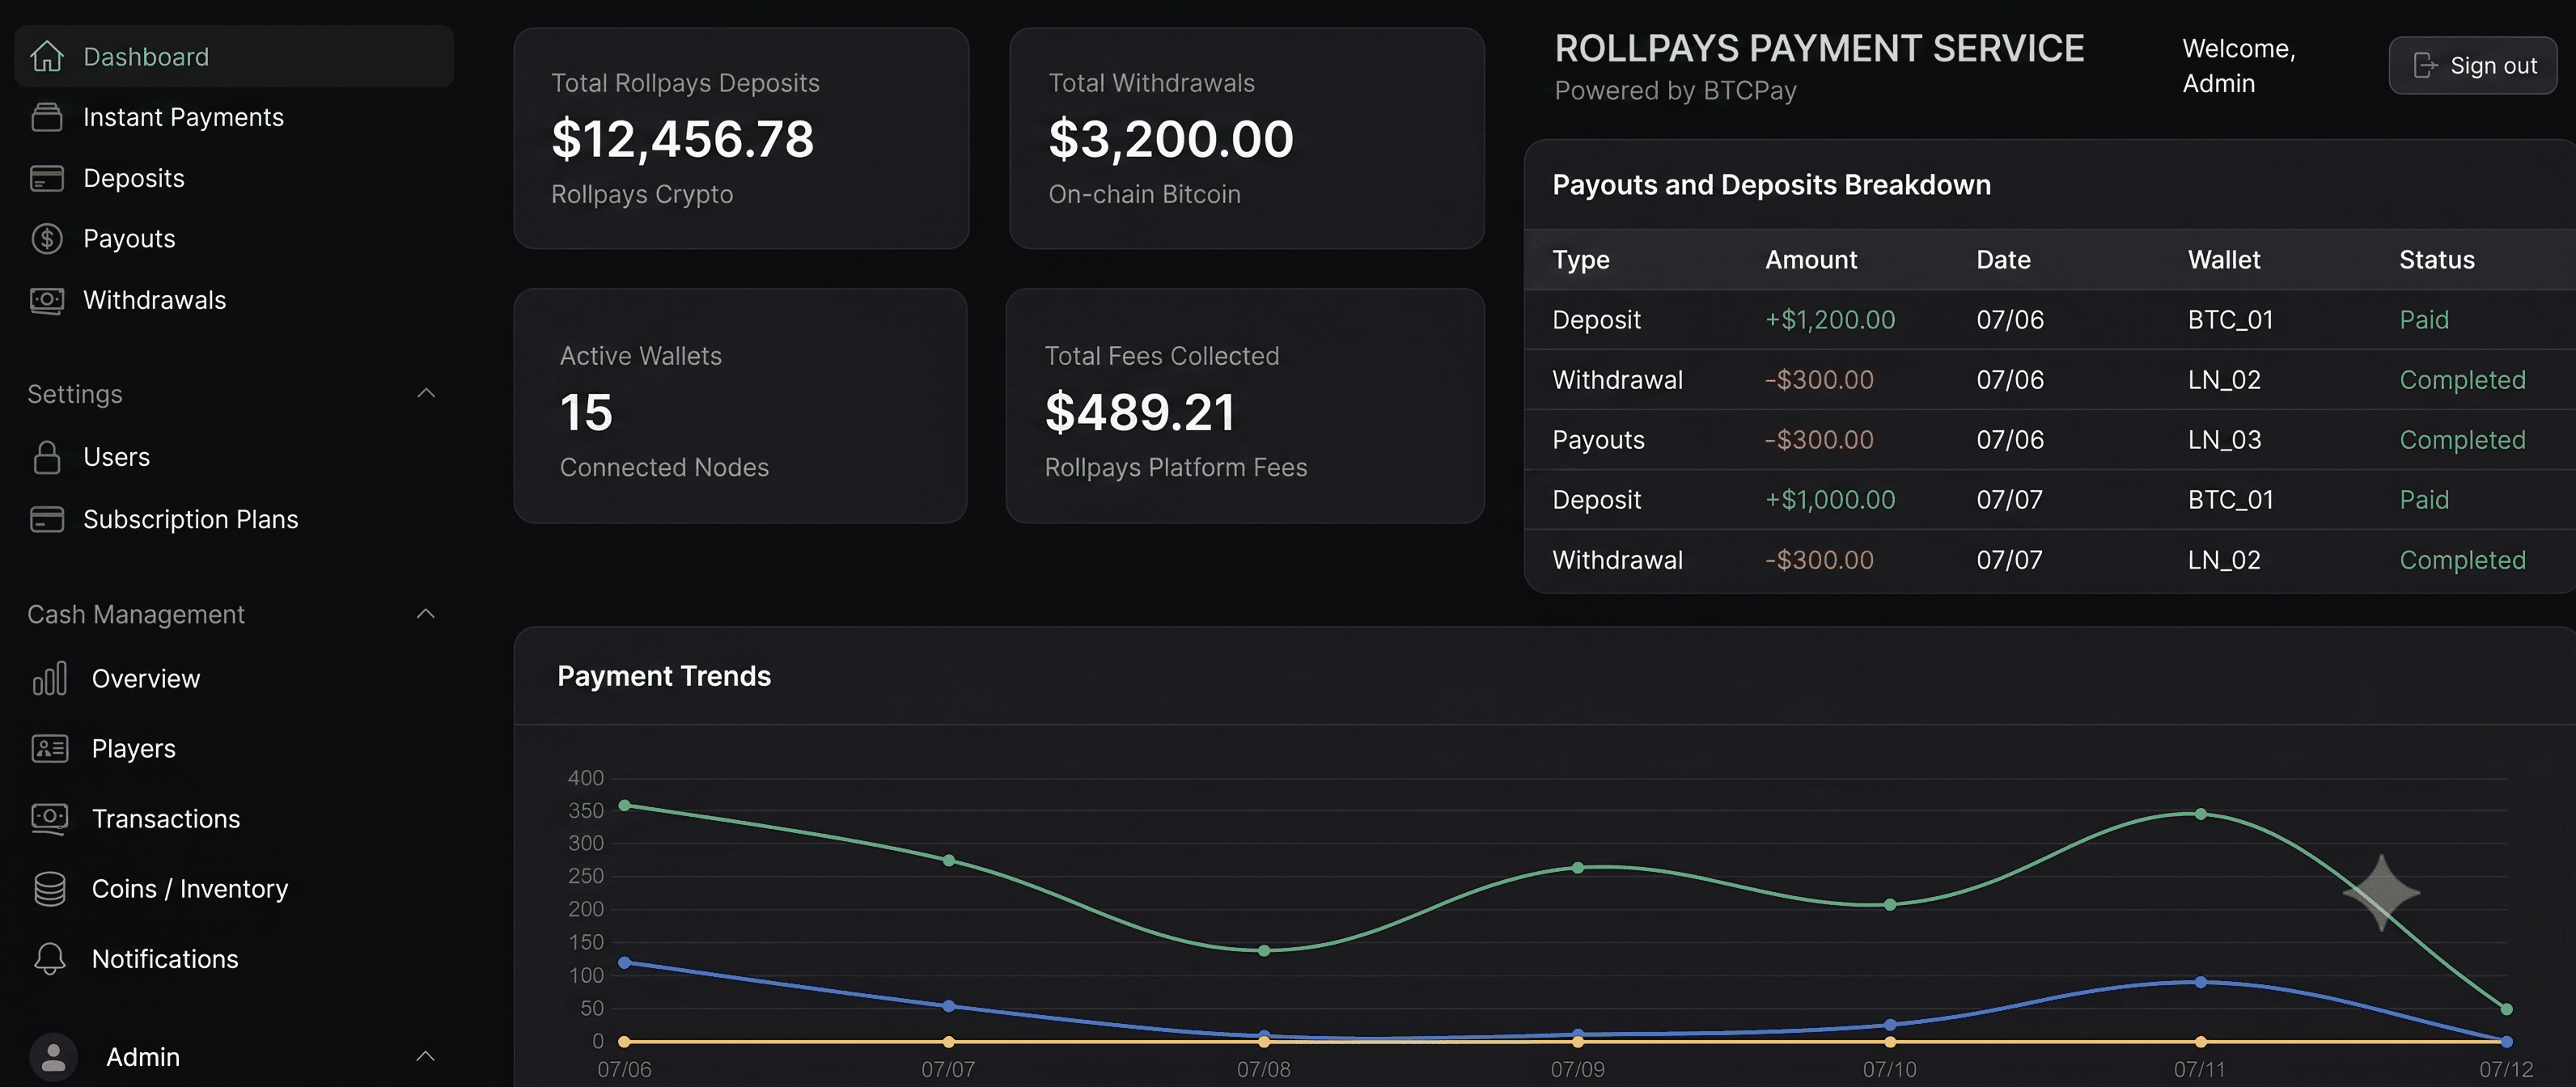Click the Sign out button
The image size is (2576, 1087).
tap(2473, 65)
